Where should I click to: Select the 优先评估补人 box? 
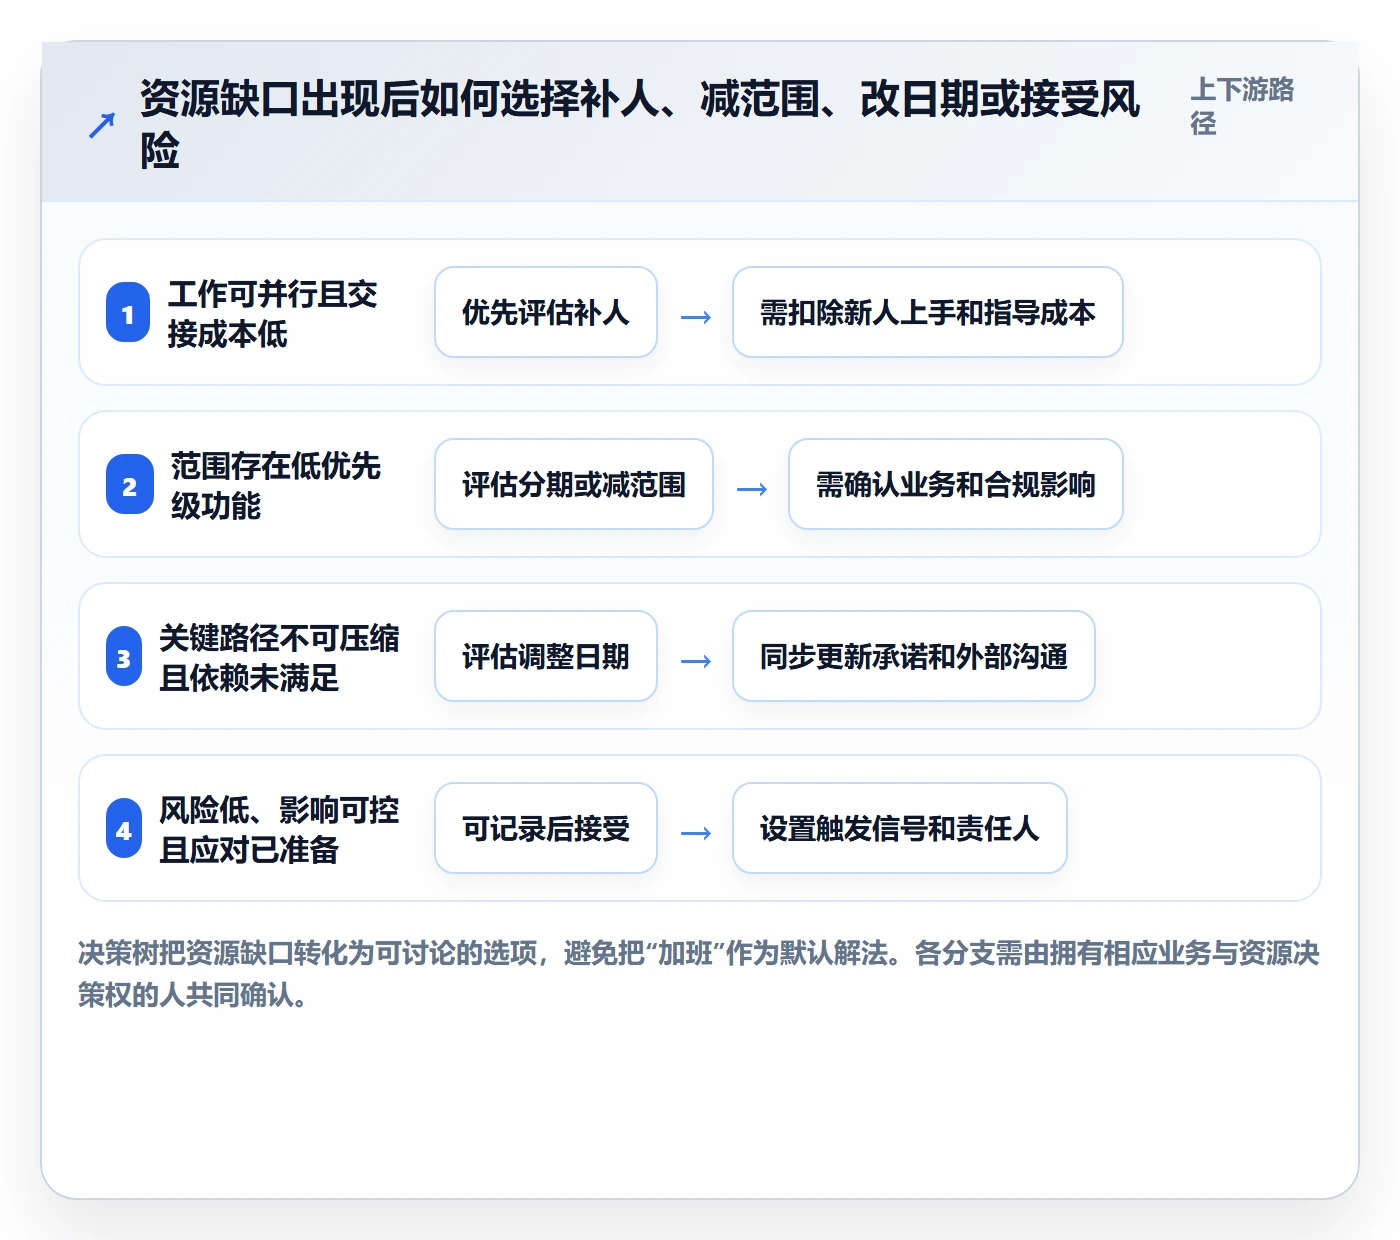coord(546,312)
